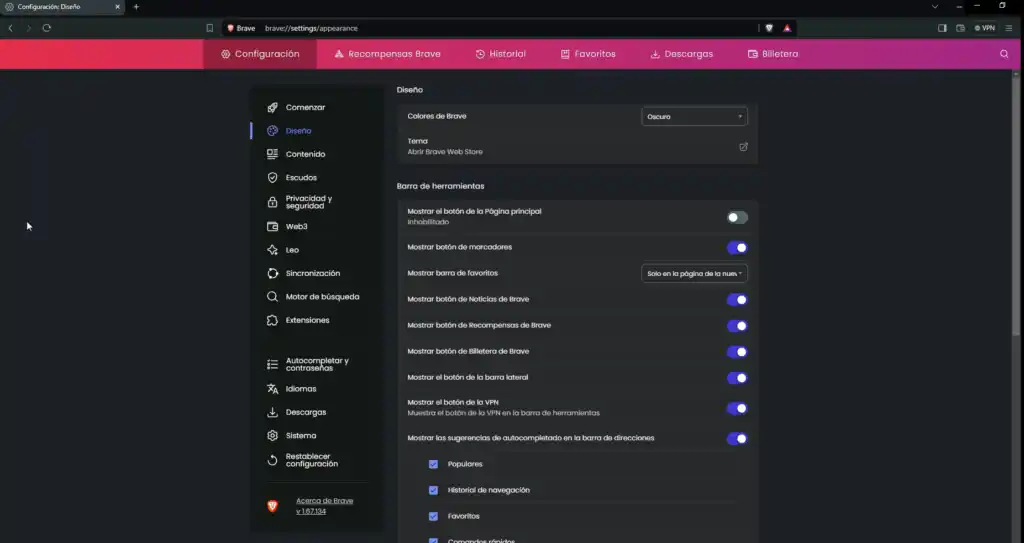Image resolution: width=1024 pixels, height=543 pixels.
Task: Click the Contenido layout icon in sidebar
Action: click(x=272, y=154)
